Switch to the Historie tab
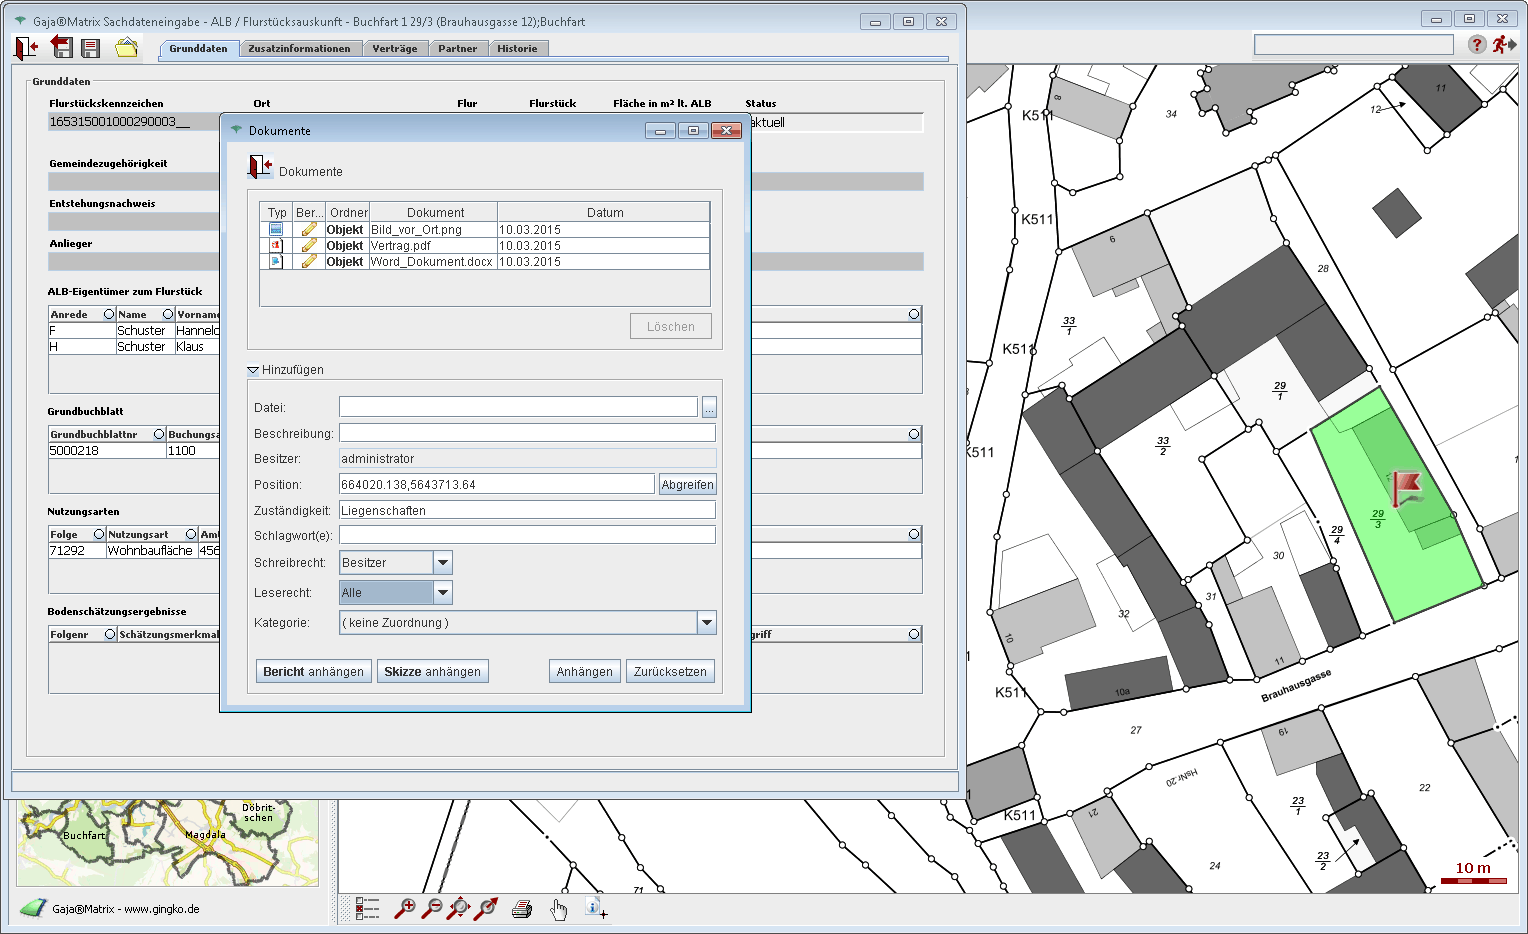Screen dimensions: 1528x934 coord(517,48)
